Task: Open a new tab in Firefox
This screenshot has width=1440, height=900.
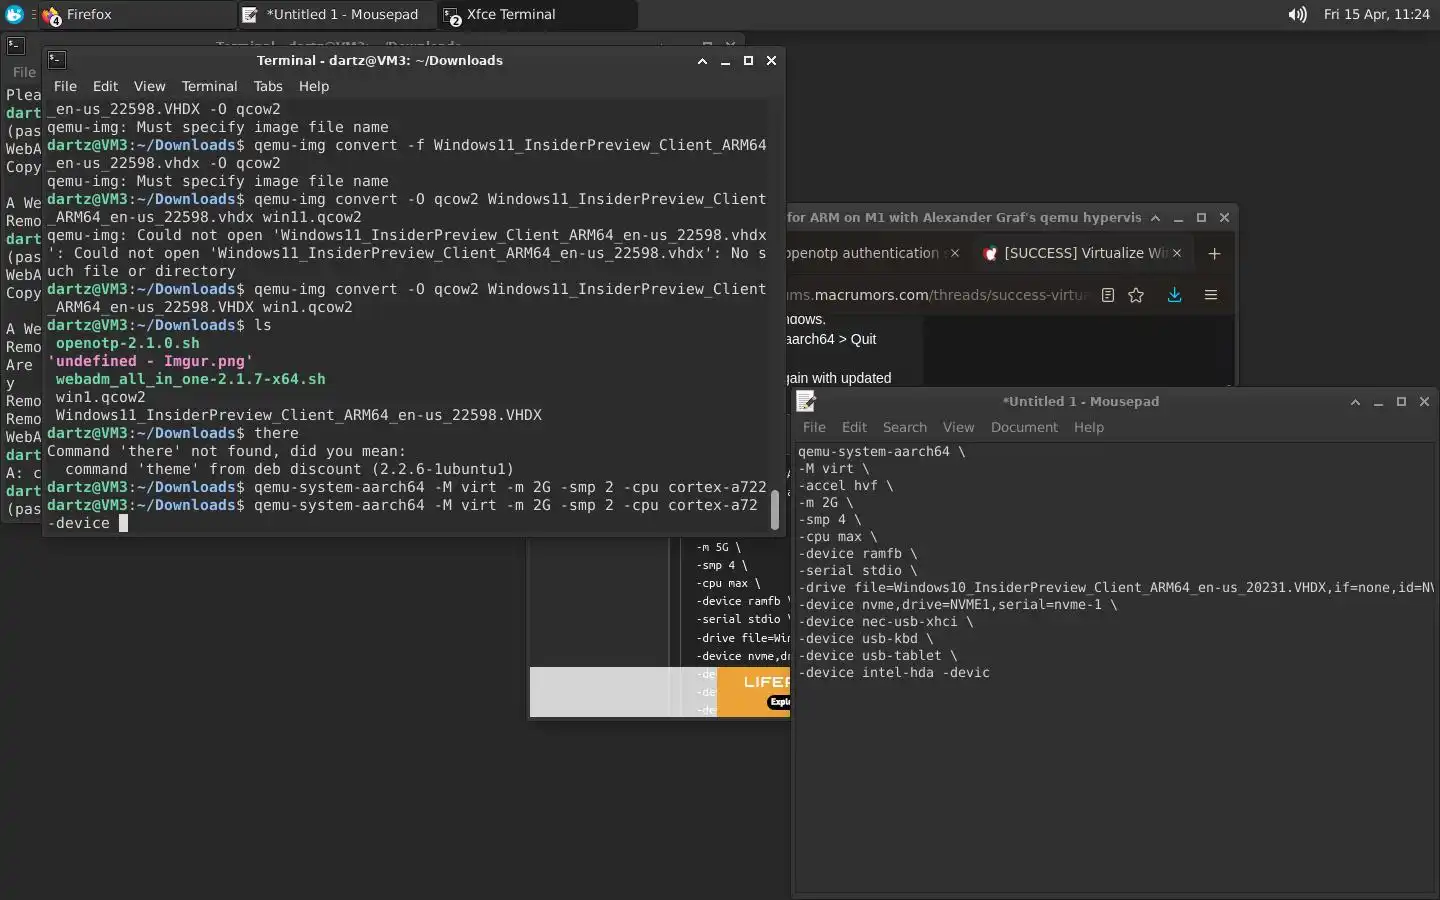Action: [x=1214, y=253]
